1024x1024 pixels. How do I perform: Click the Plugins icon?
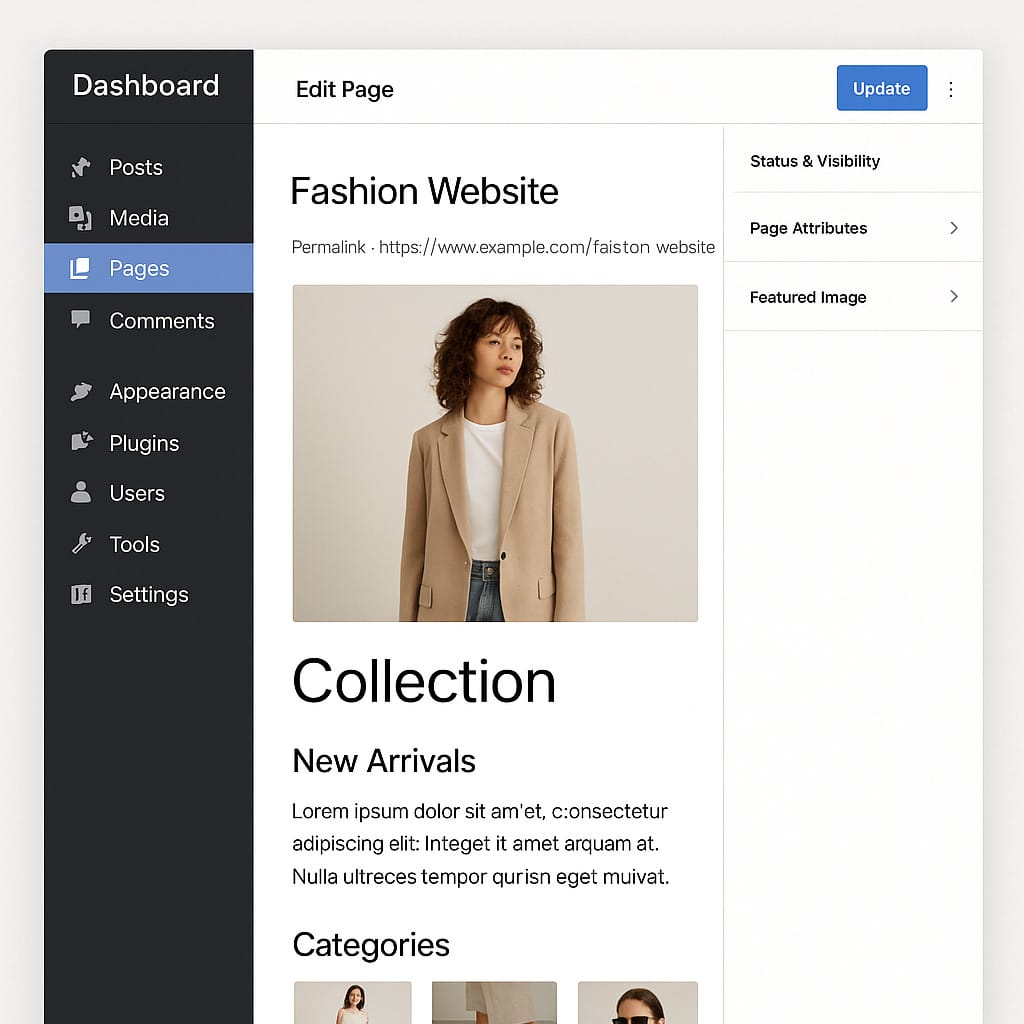(x=82, y=441)
